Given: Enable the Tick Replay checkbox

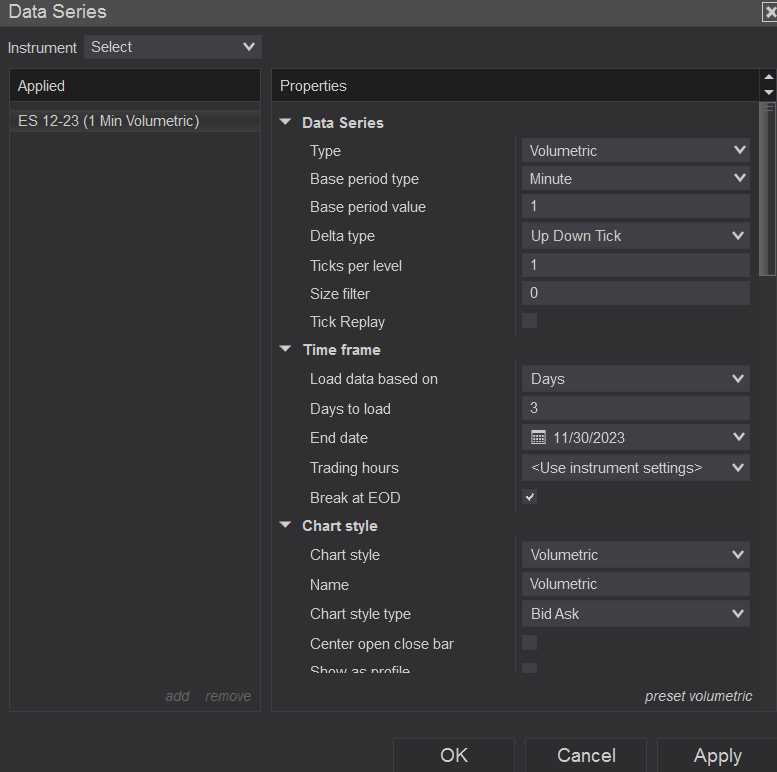Looking at the screenshot, I should (530, 321).
